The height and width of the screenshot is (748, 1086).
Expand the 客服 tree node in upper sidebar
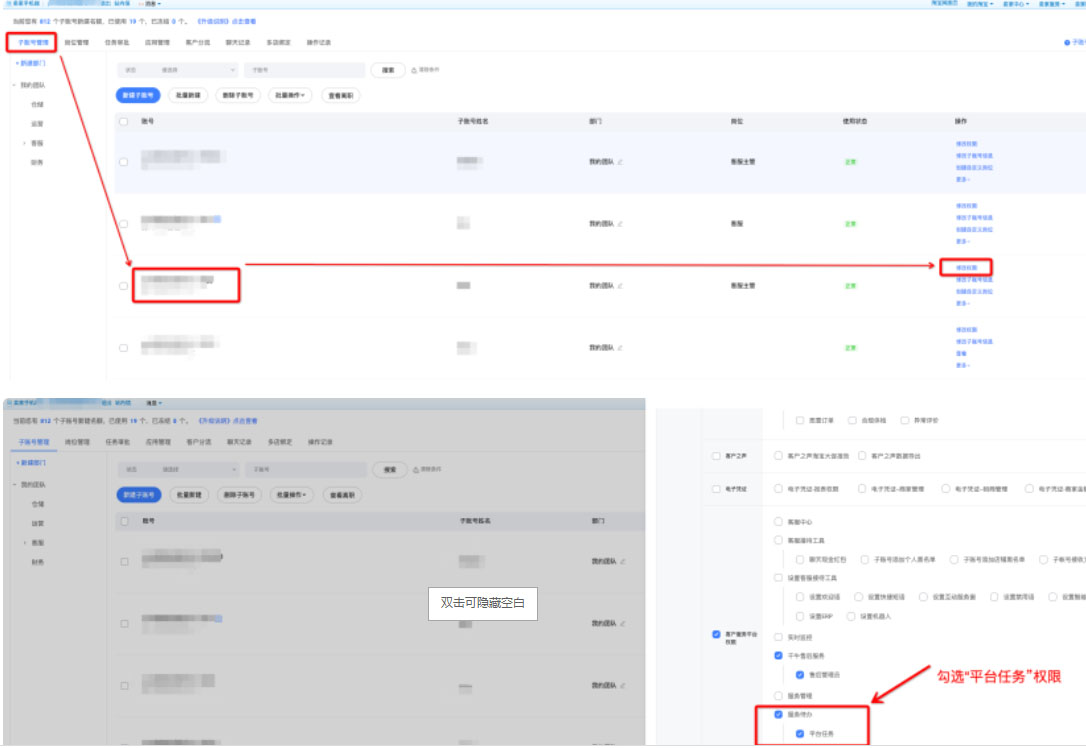[24, 143]
